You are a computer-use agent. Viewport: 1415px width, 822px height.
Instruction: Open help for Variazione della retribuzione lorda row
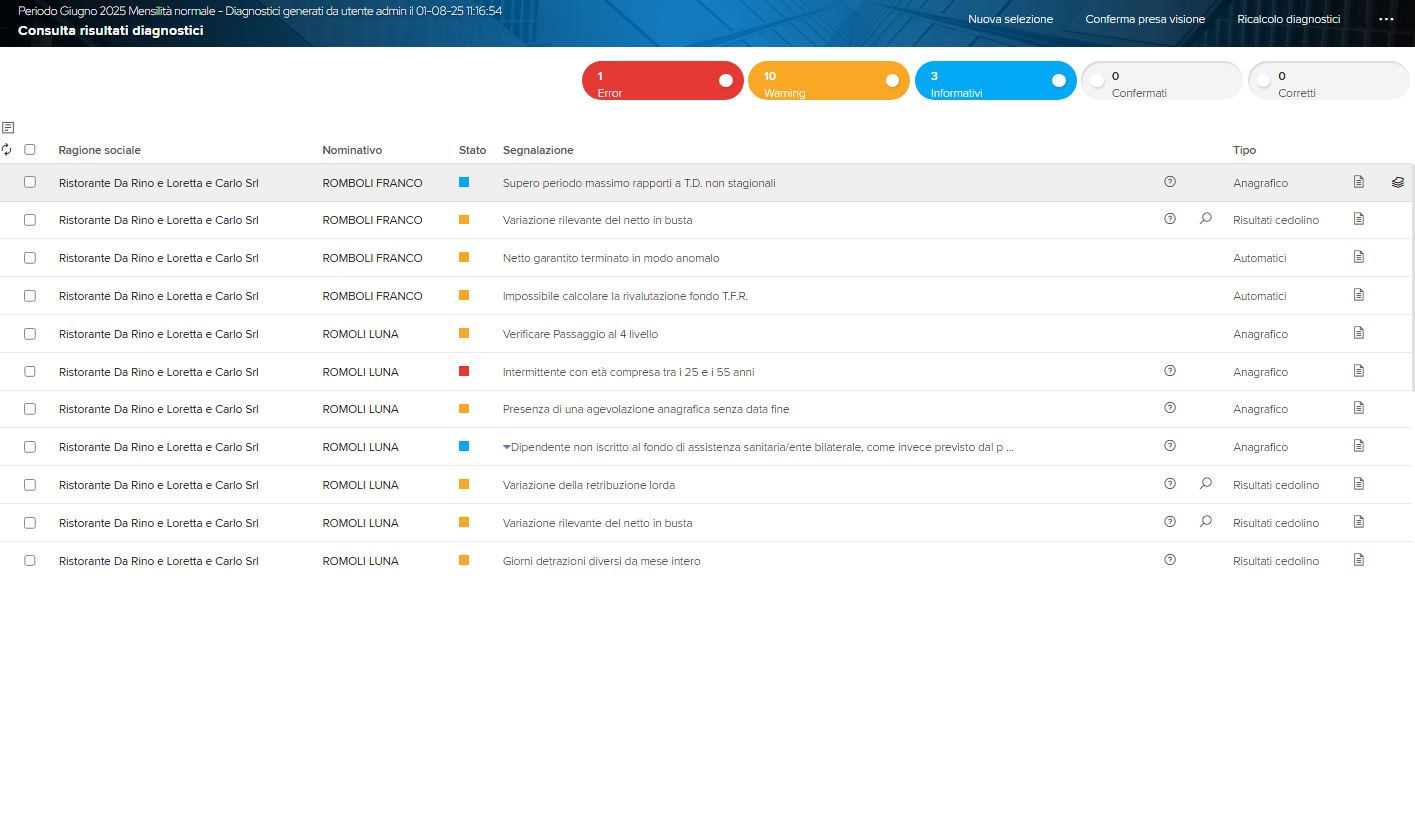tap(1170, 483)
